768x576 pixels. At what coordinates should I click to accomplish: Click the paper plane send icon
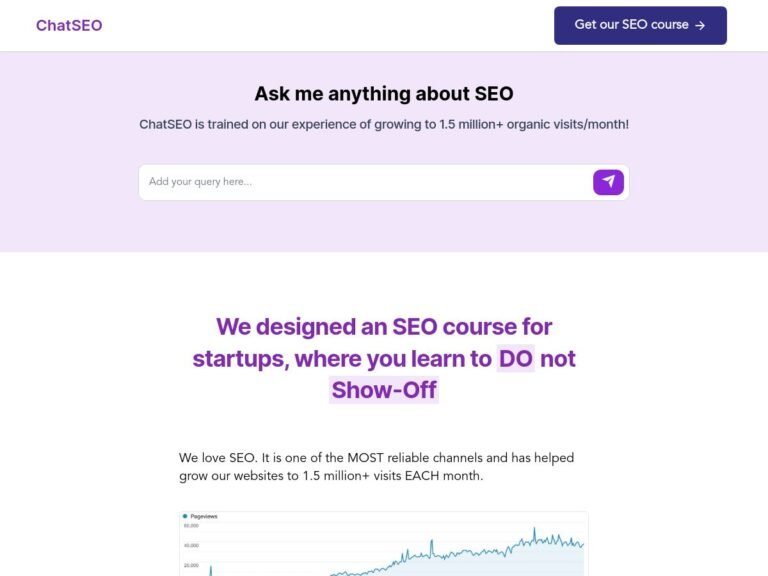coord(608,182)
